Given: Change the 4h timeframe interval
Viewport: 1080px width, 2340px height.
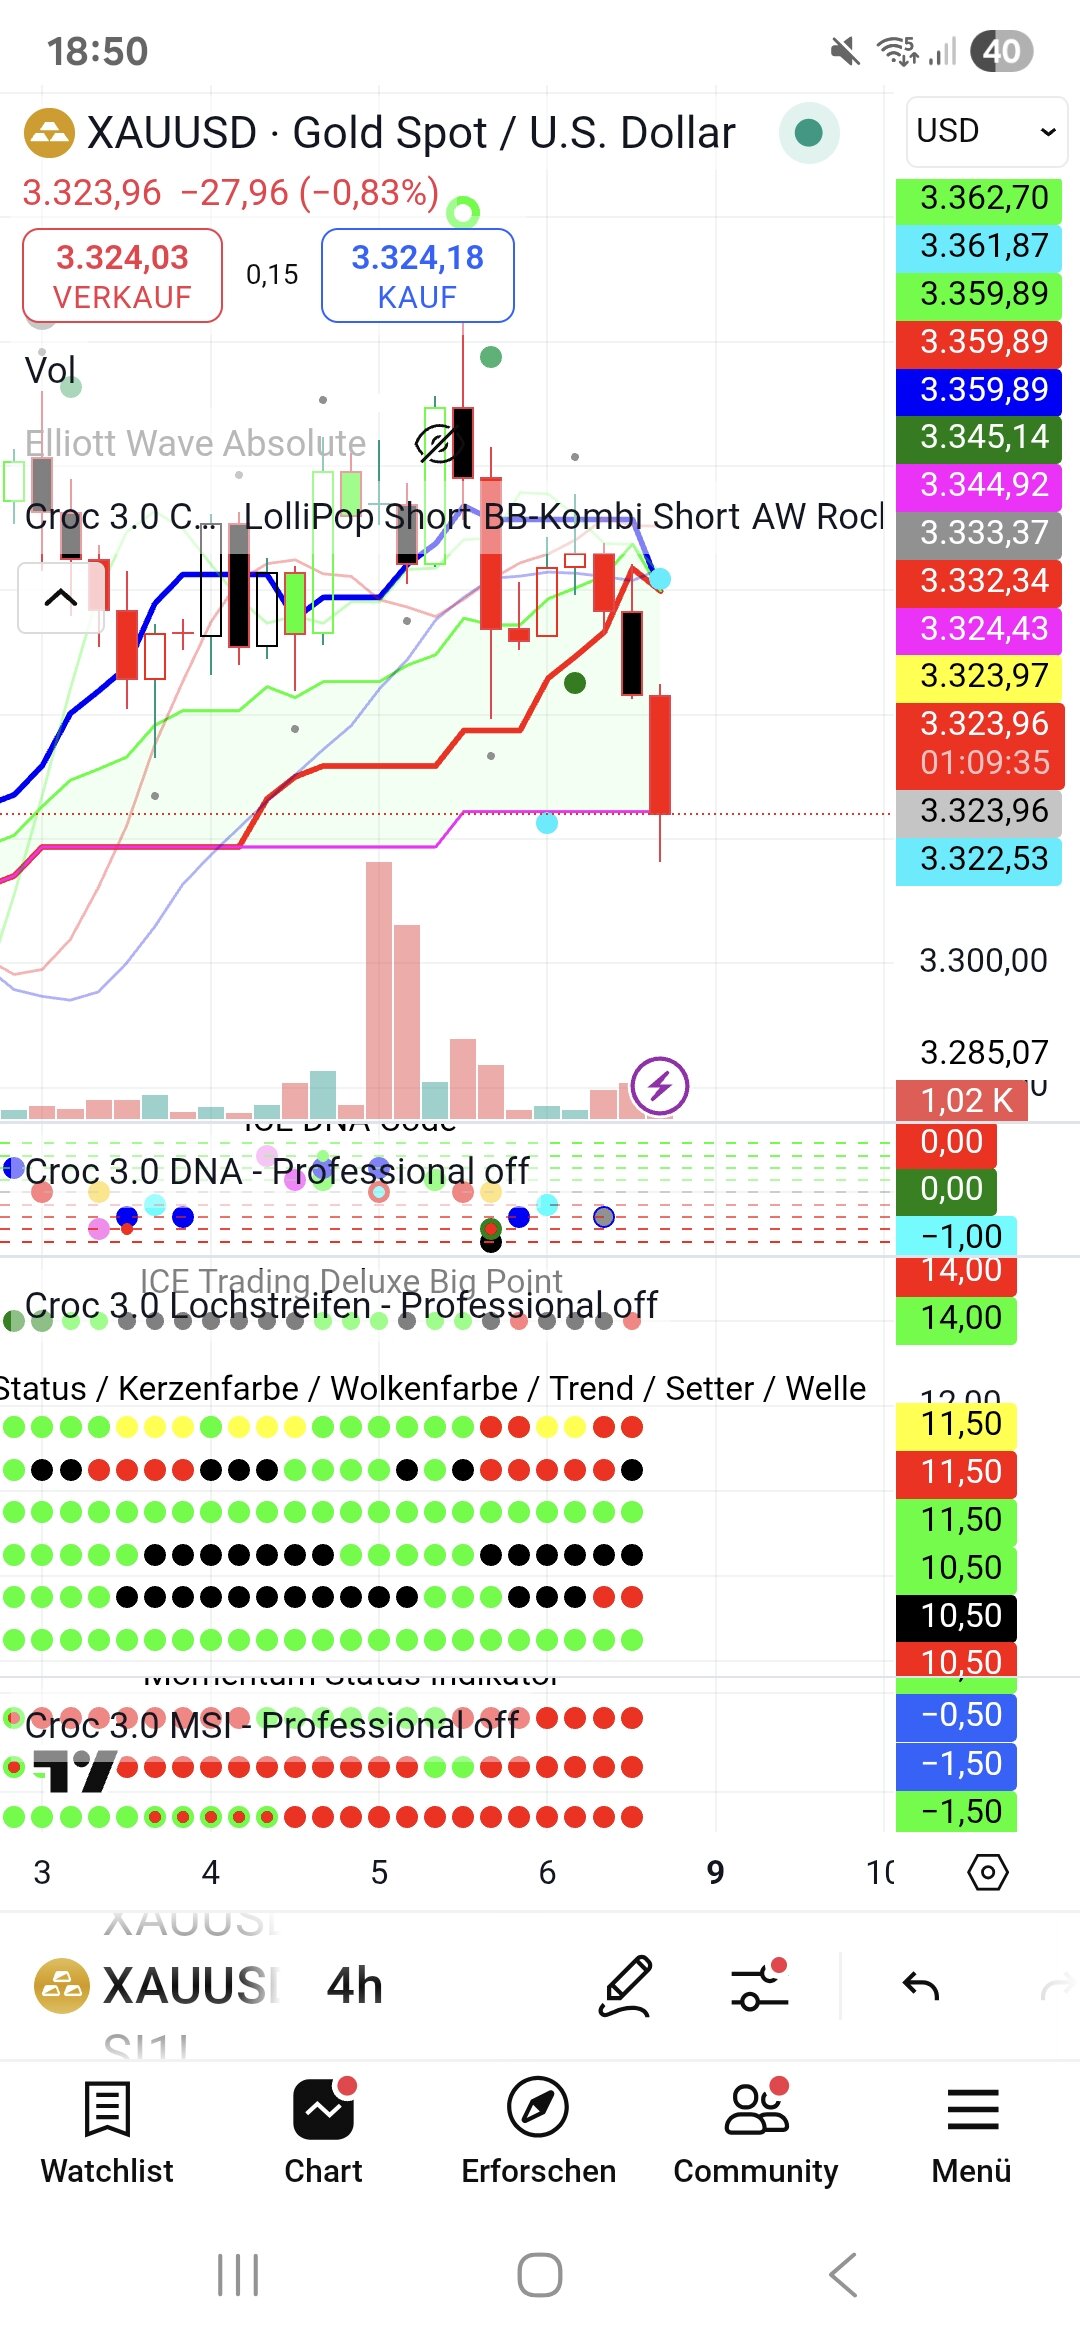Looking at the screenshot, I should (354, 1986).
